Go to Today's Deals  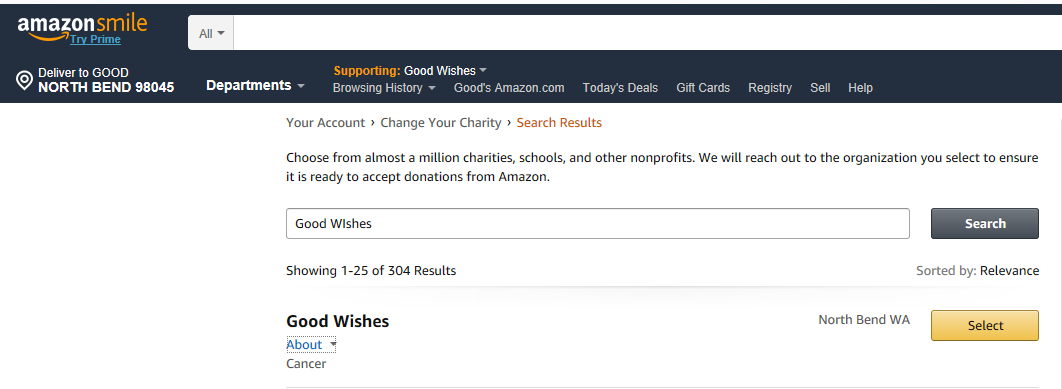pyautogui.click(x=620, y=87)
